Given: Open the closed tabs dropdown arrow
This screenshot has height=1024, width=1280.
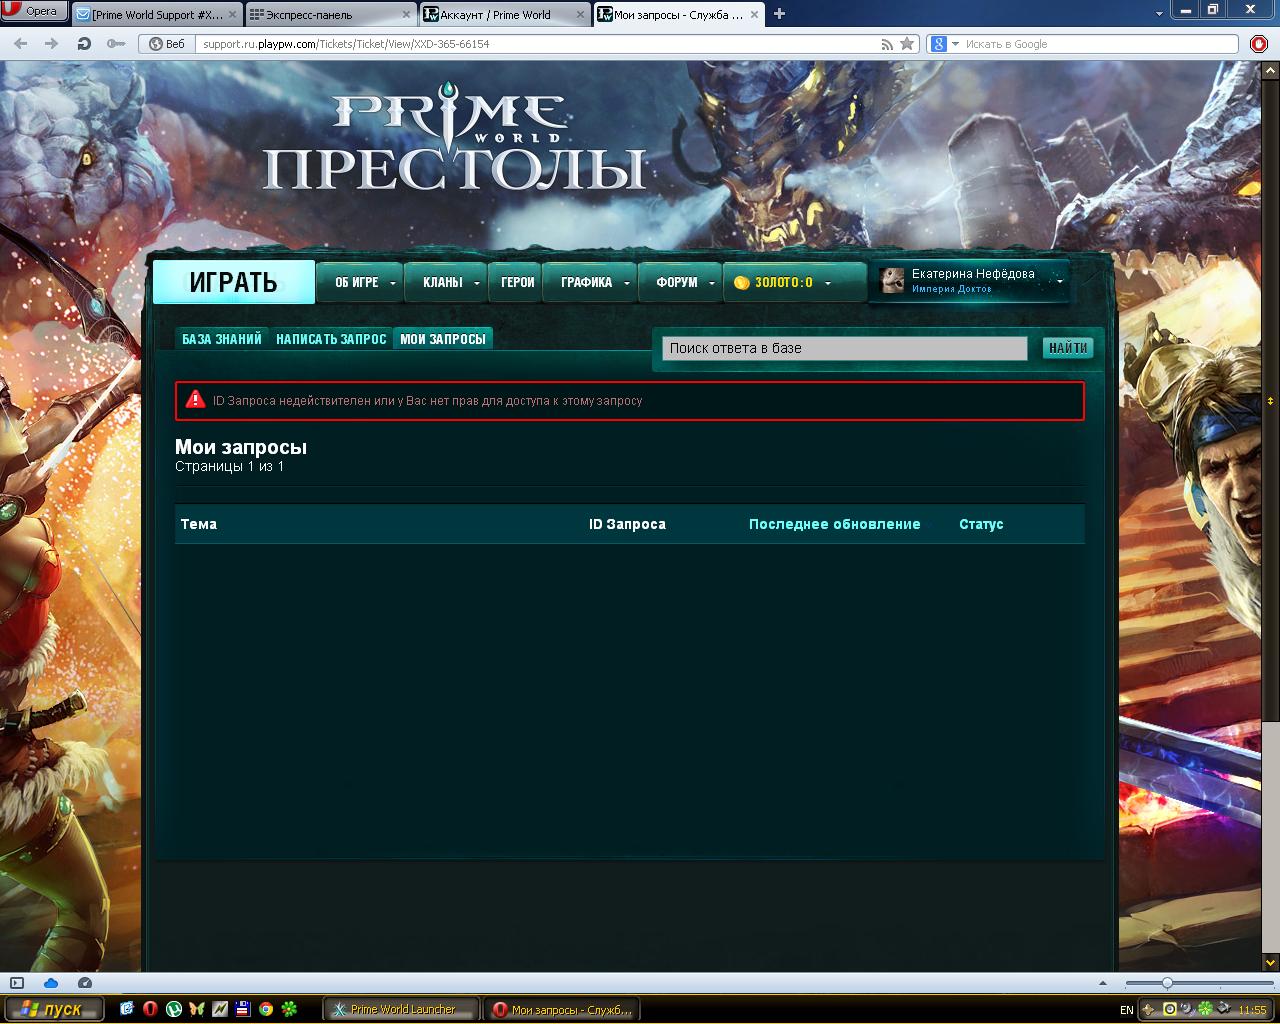Looking at the screenshot, I should pyautogui.click(x=1159, y=12).
